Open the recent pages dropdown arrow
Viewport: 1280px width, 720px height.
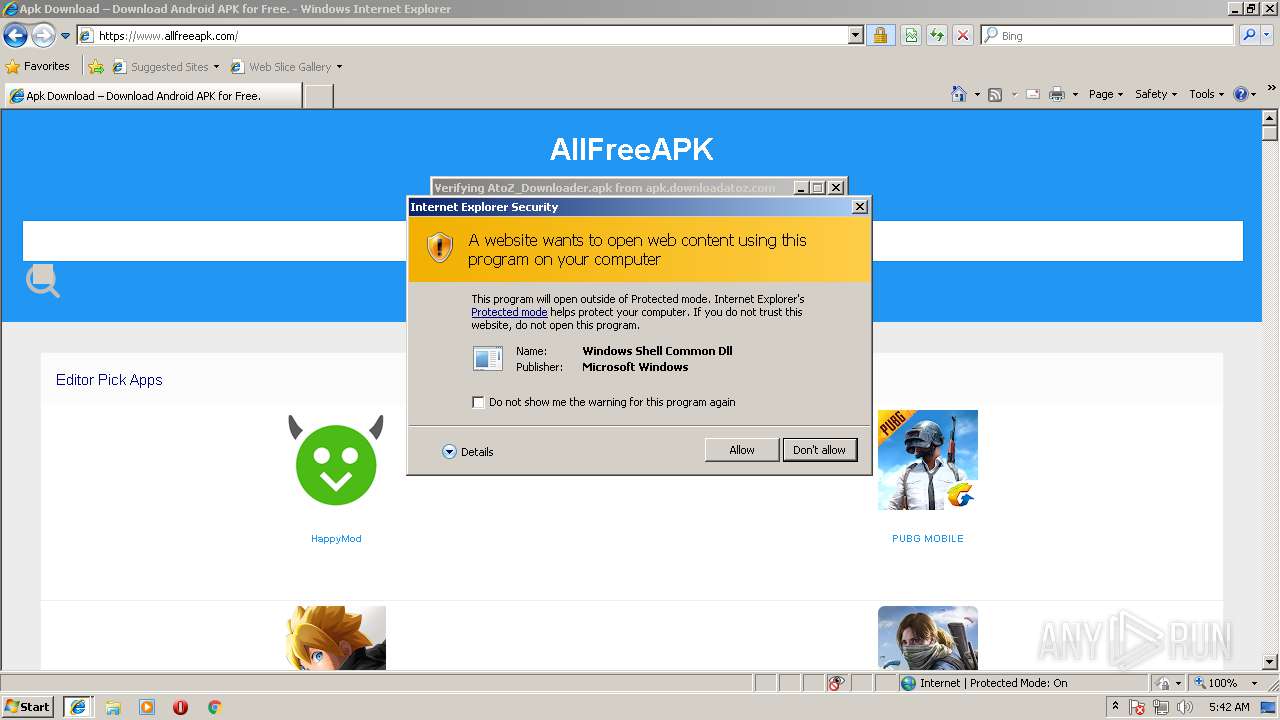(x=65, y=36)
